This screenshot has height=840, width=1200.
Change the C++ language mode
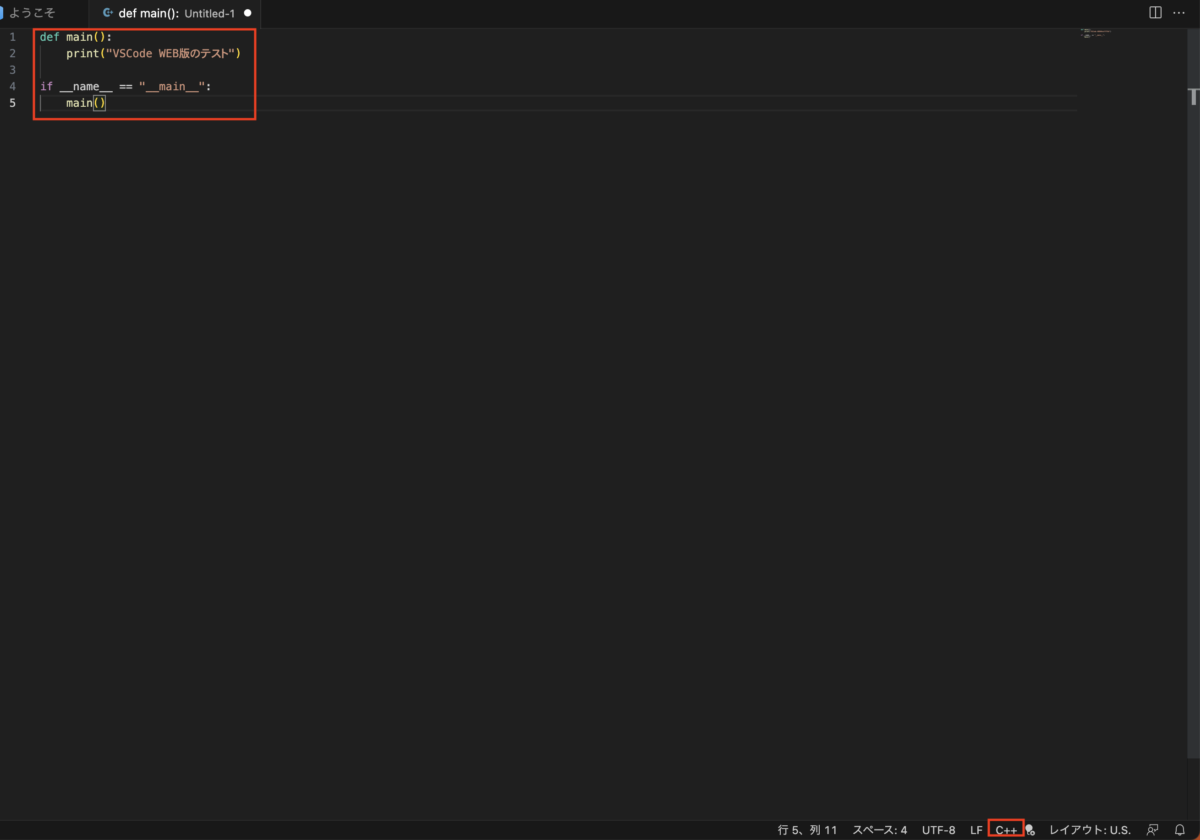click(1006, 829)
